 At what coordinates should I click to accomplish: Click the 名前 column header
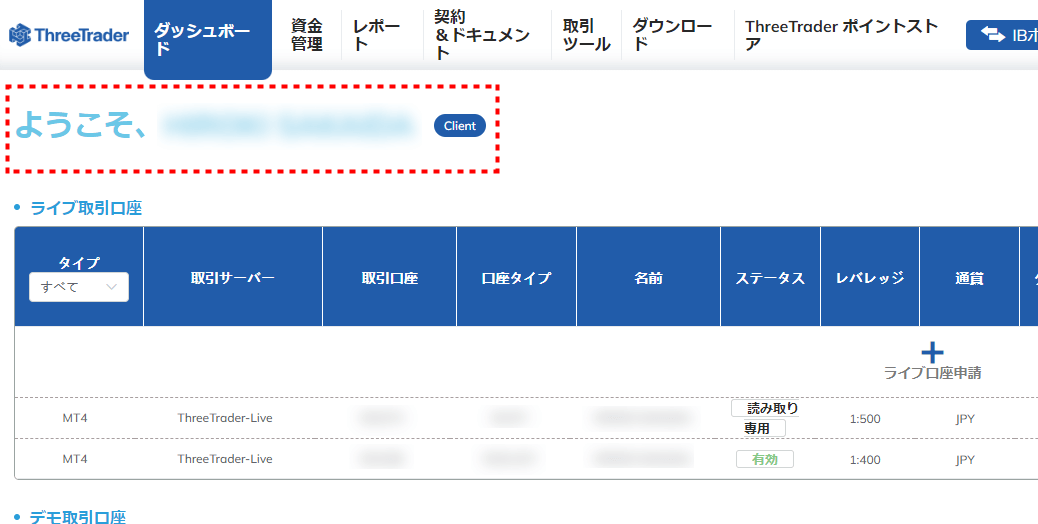pyautogui.click(x=648, y=278)
